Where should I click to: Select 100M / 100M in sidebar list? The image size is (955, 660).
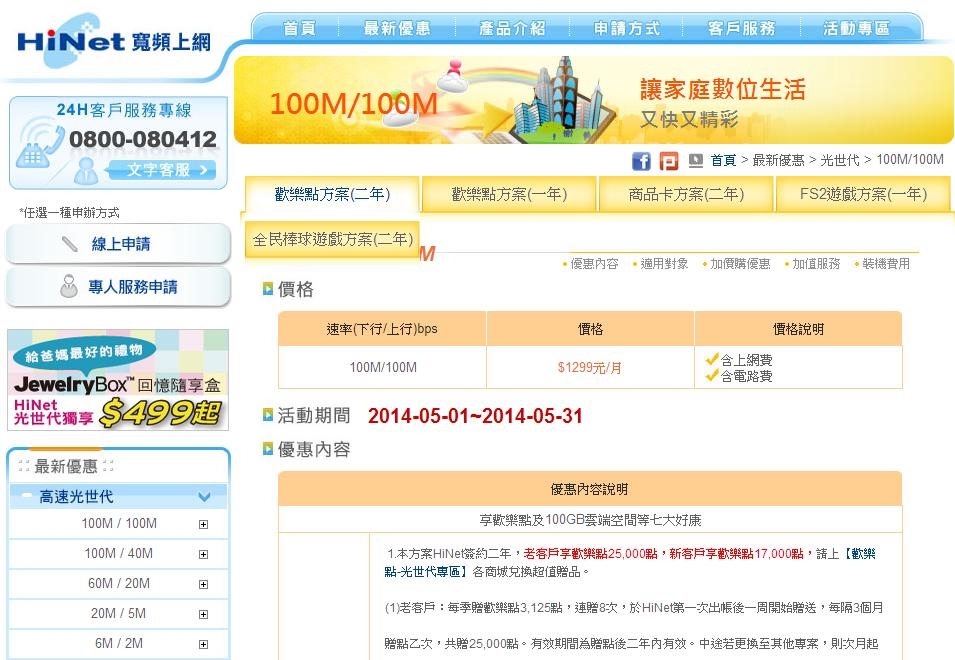pyautogui.click(x=119, y=524)
